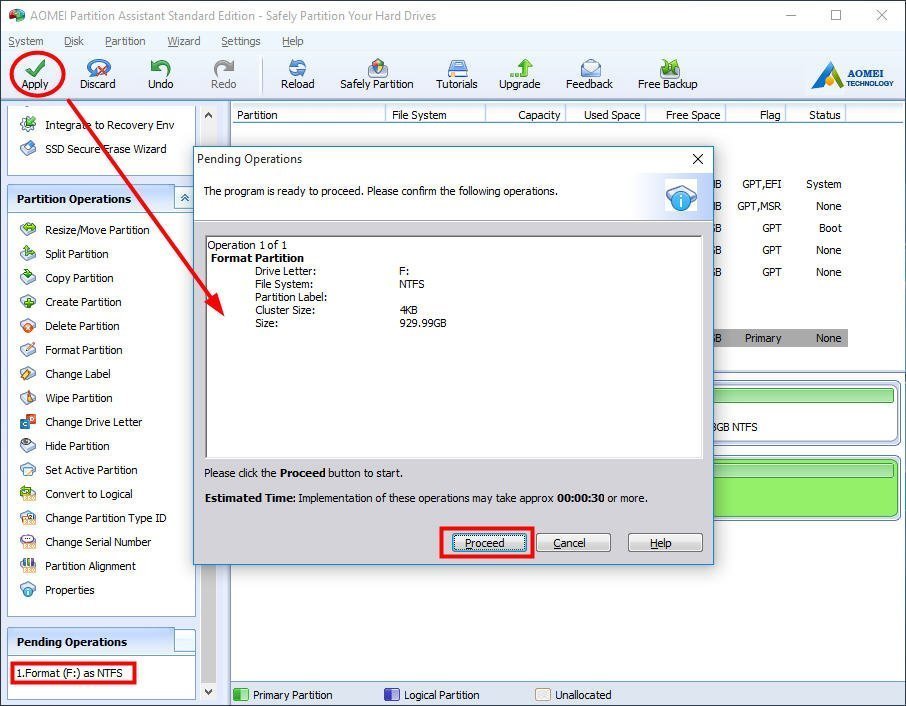The image size is (906, 706).
Task: Select Wipe Partition operation
Action: click(66, 398)
